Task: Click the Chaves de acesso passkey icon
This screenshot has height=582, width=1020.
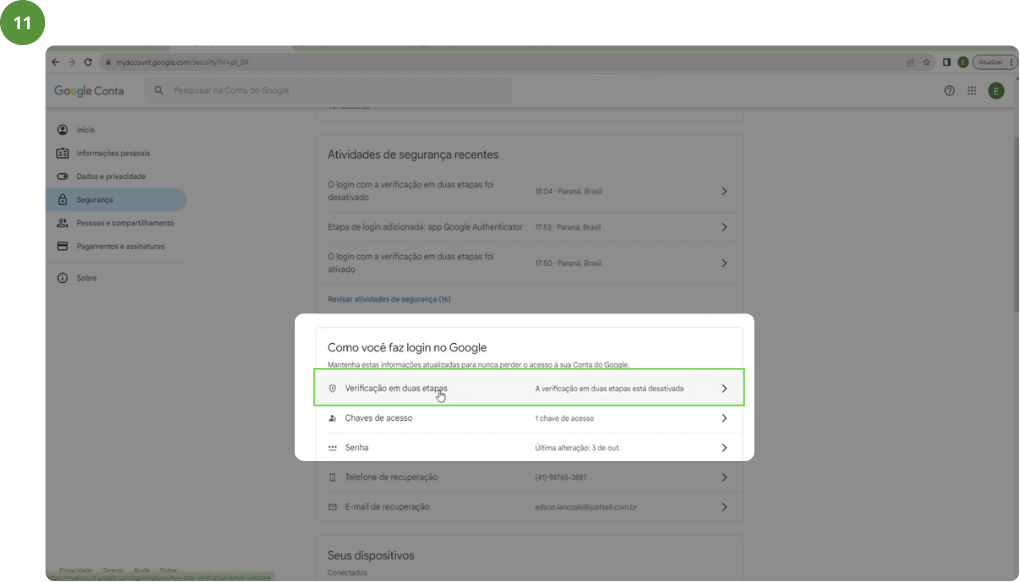Action: coord(332,418)
